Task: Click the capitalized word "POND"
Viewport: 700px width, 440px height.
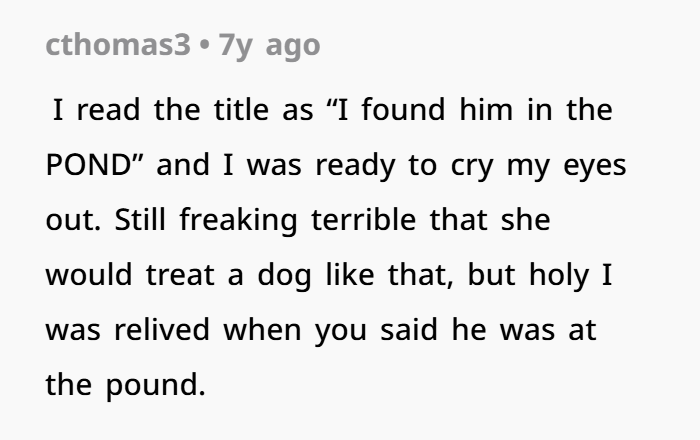Action: click(x=89, y=164)
